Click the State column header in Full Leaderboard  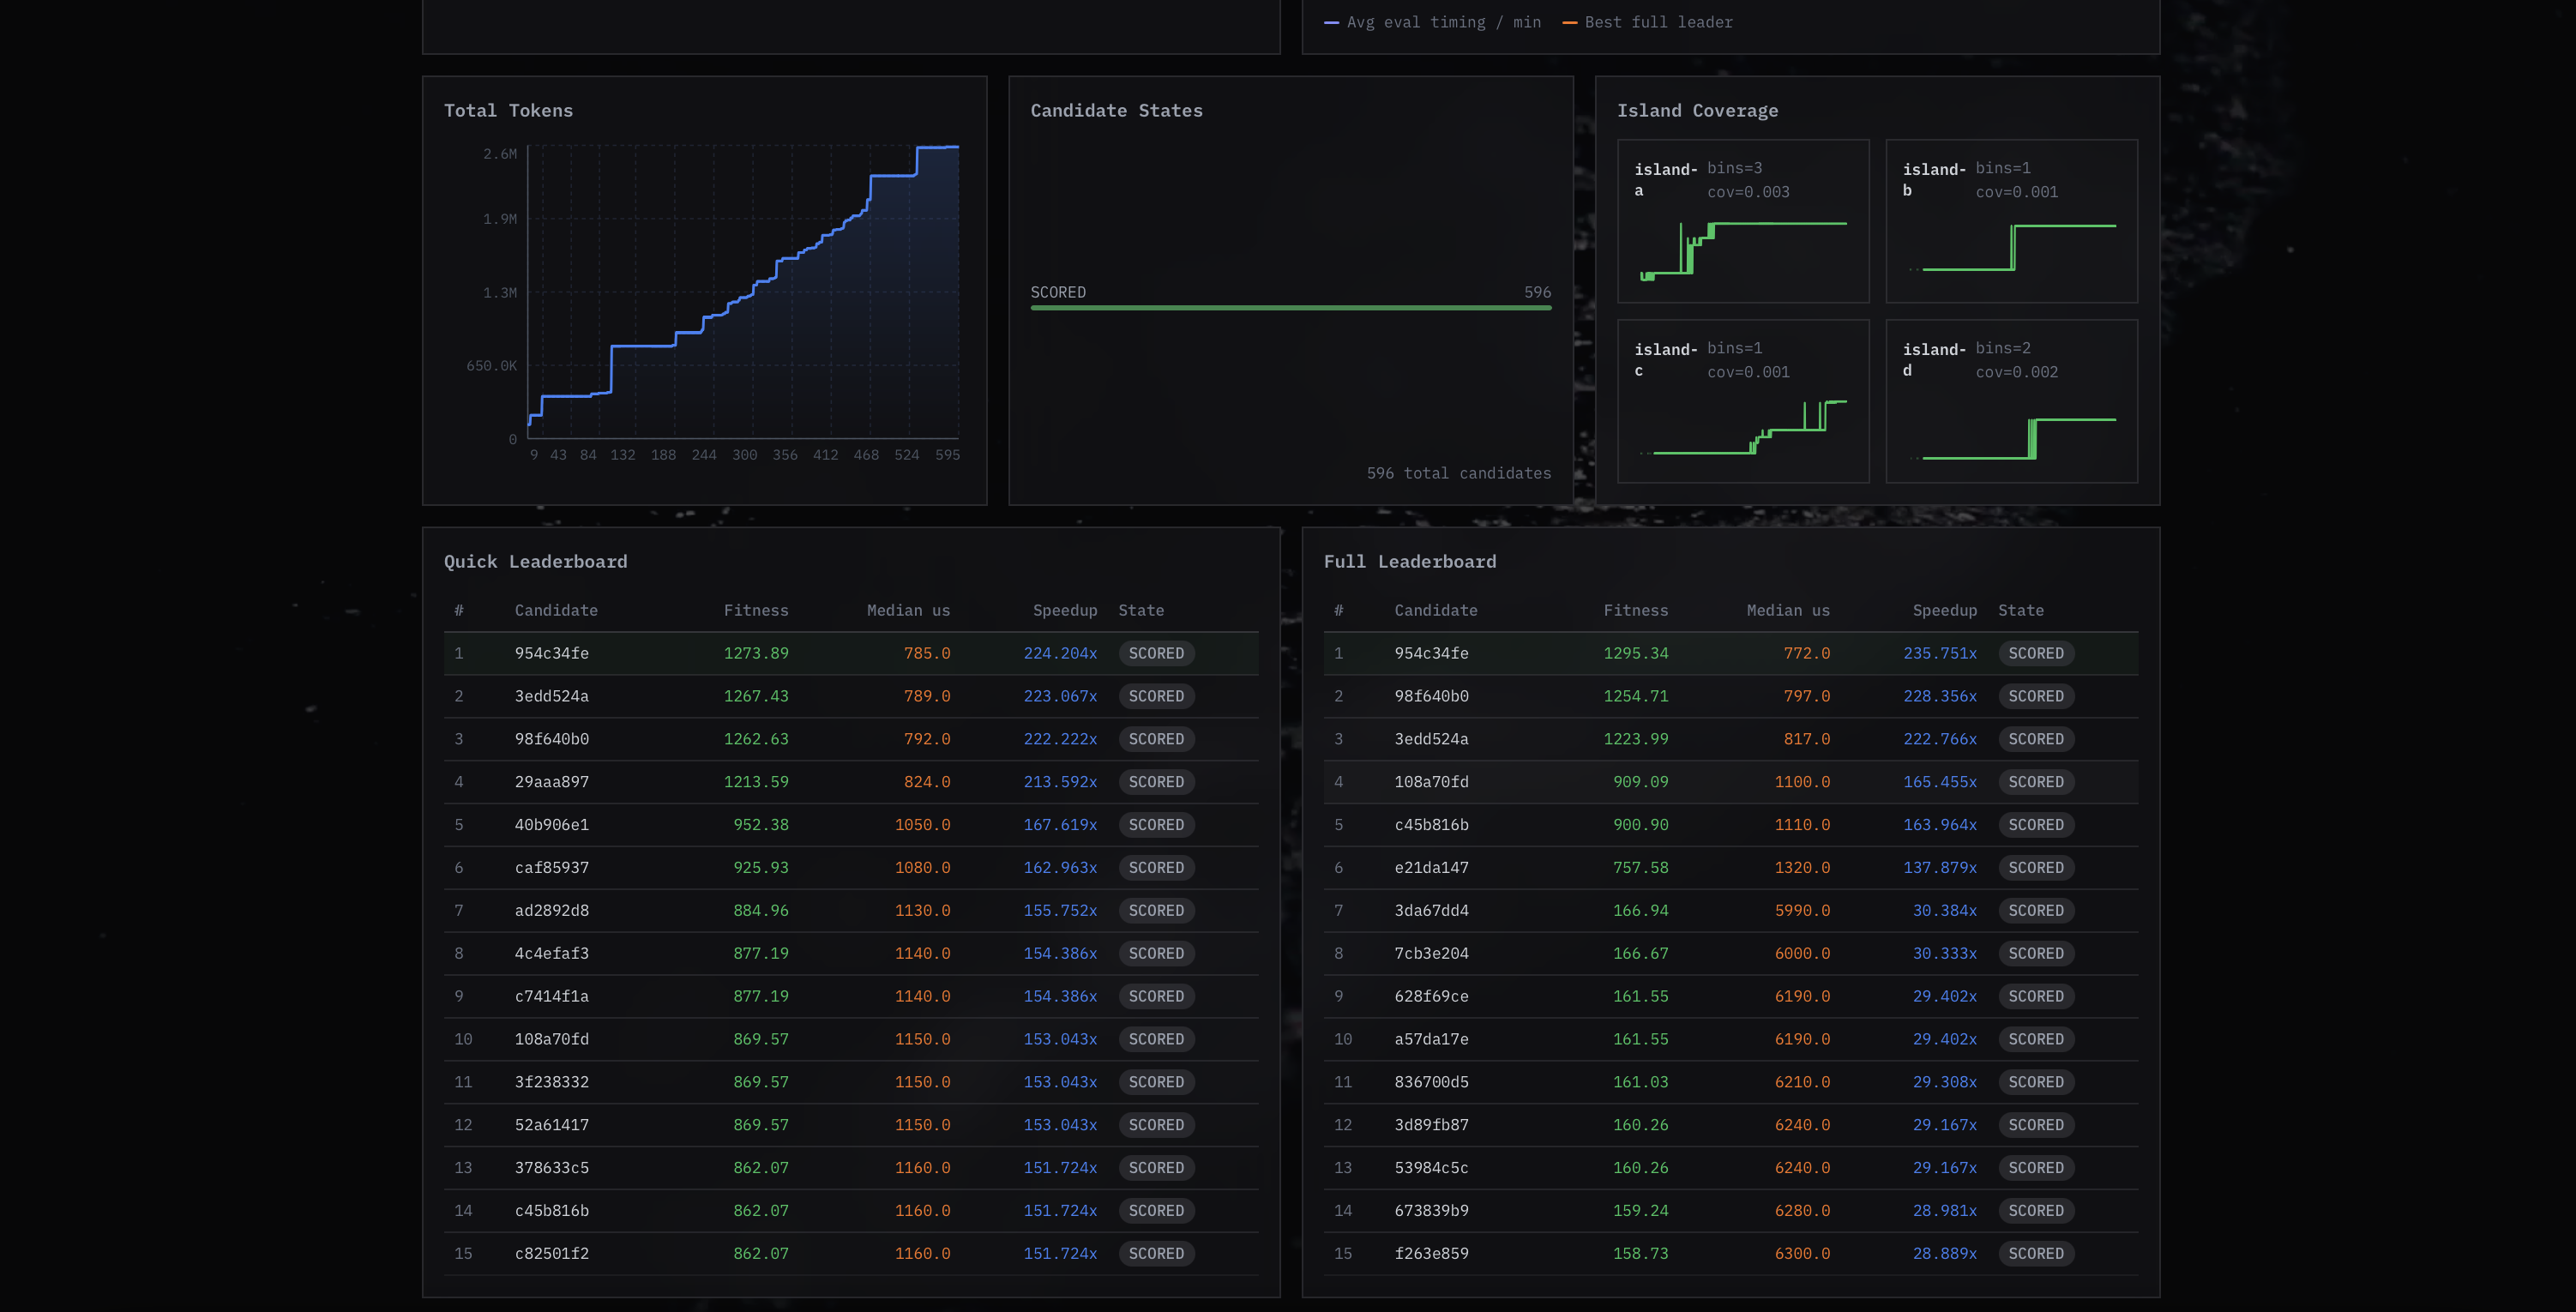pos(2020,610)
